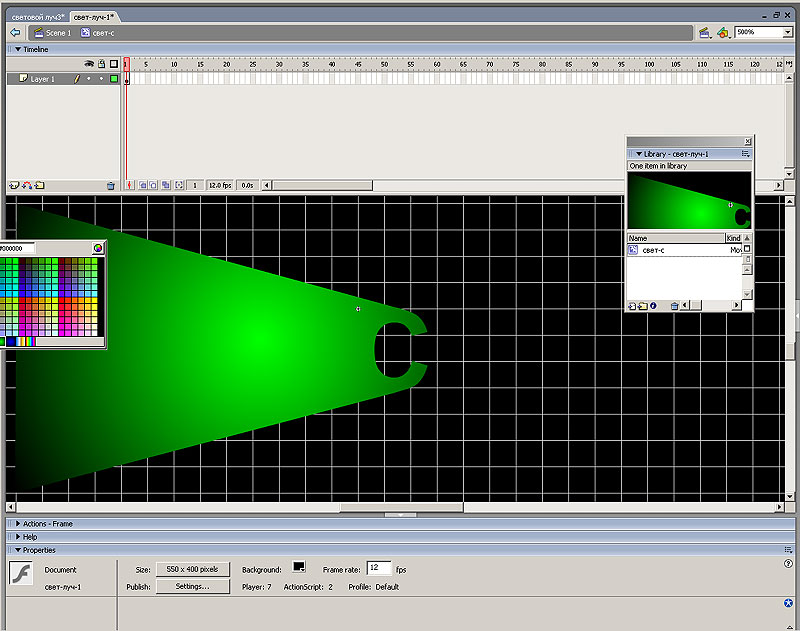
Task: Toggle outline view square for Layer 1
Action: (114, 78)
